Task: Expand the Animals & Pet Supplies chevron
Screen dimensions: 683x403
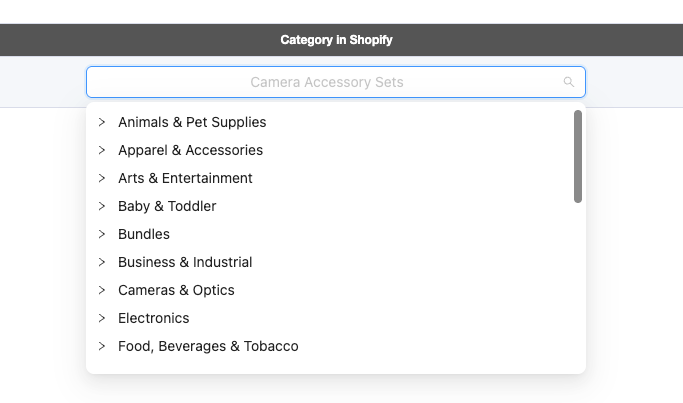Action: [102, 122]
